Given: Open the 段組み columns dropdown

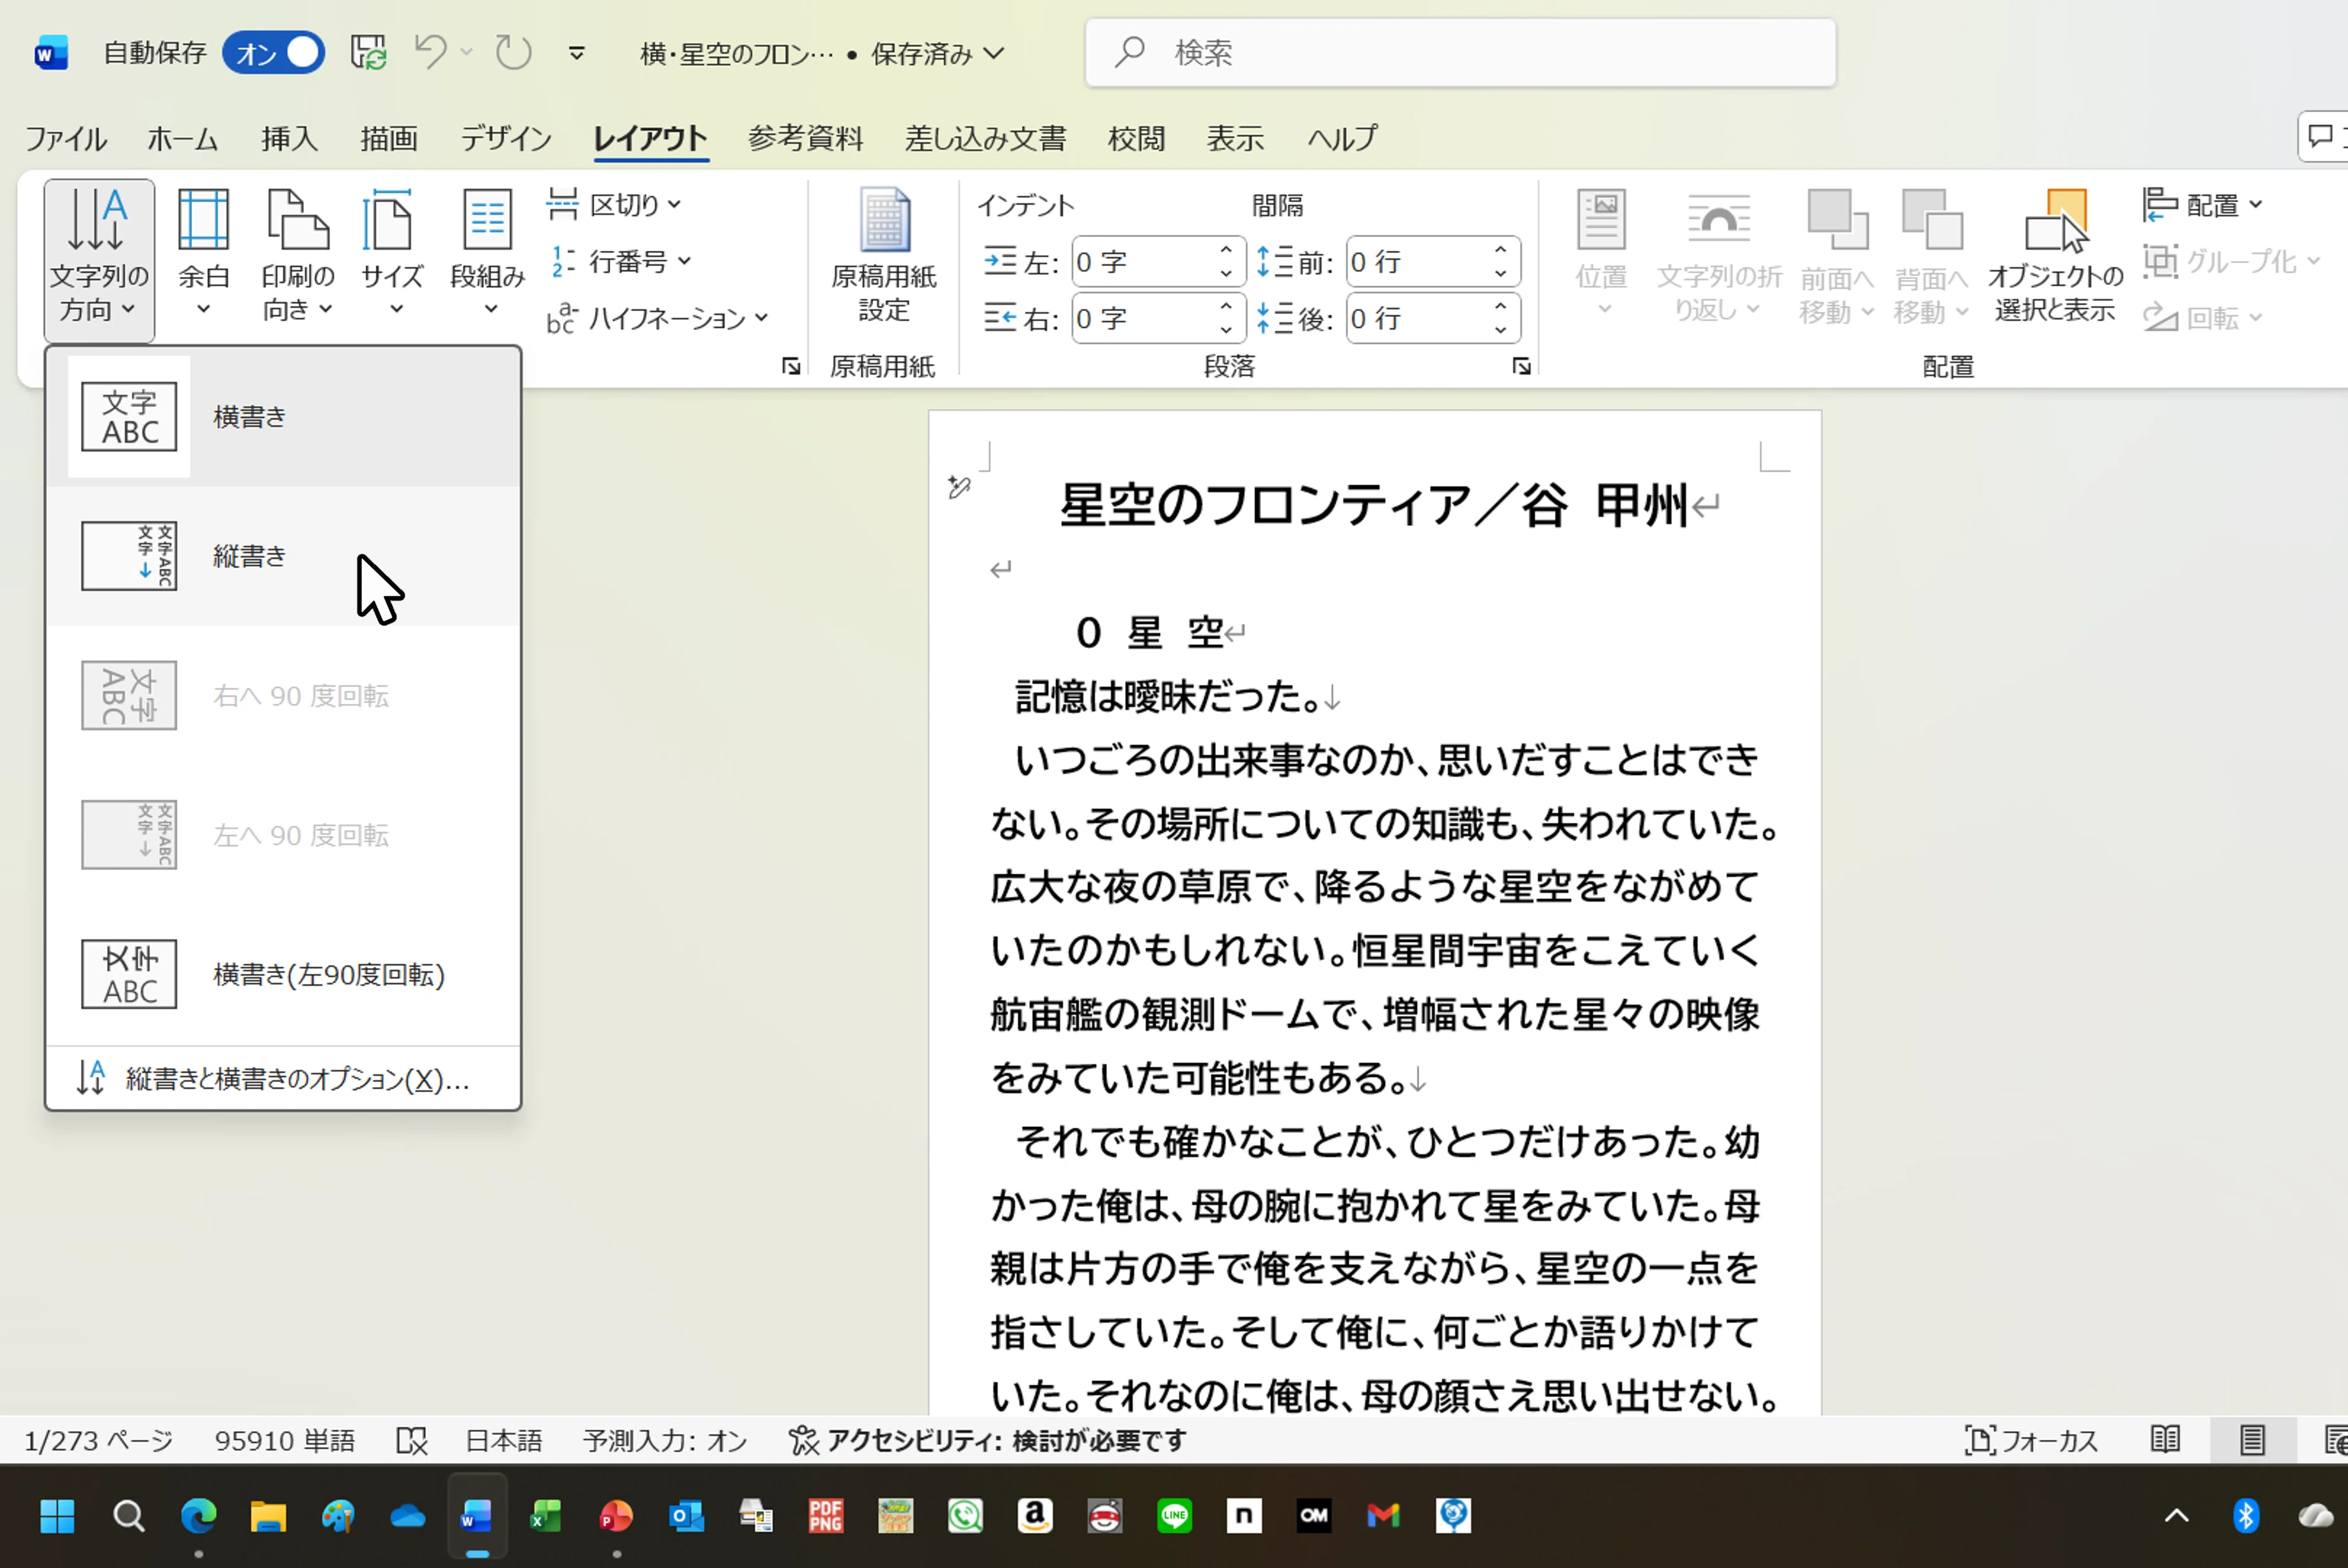Looking at the screenshot, I should (x=487, y=254).
